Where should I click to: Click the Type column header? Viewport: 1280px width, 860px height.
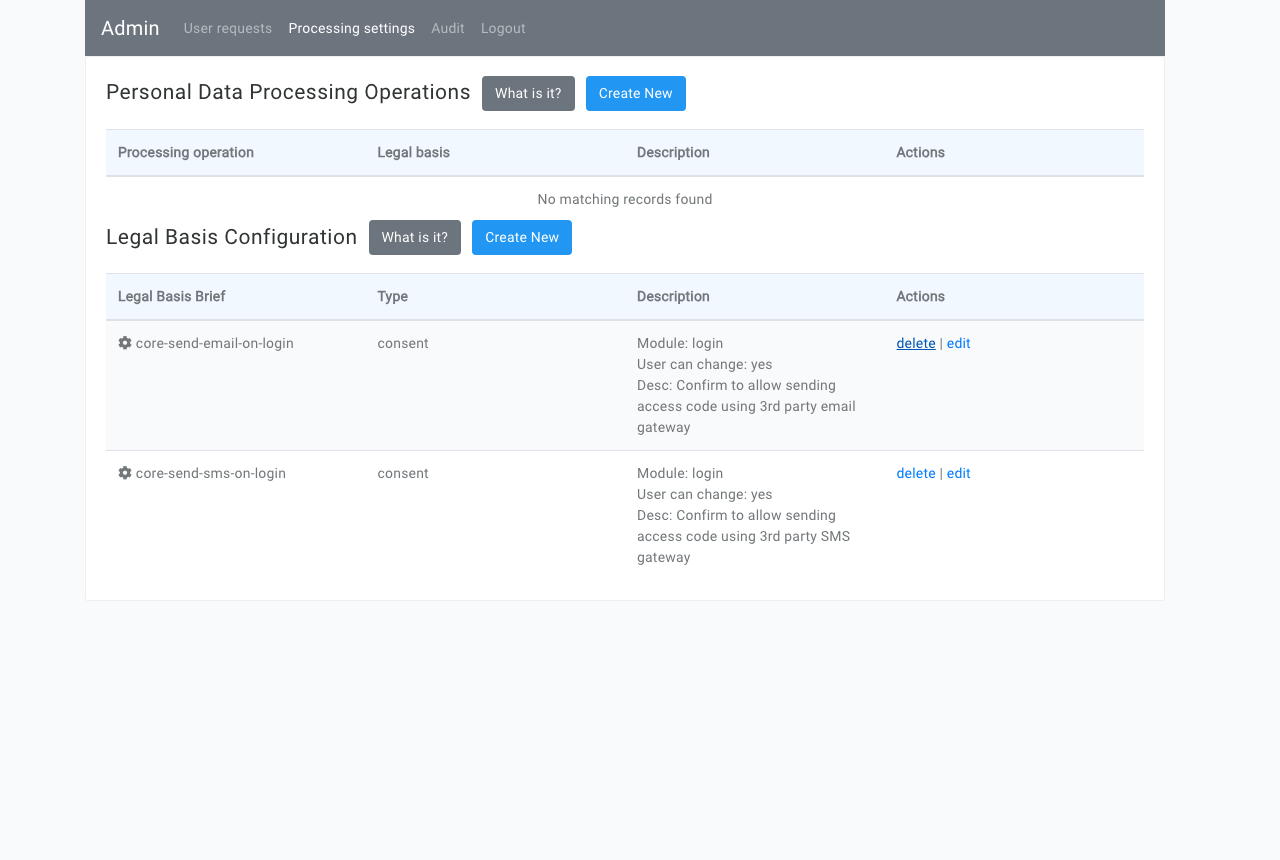(495, 297)
